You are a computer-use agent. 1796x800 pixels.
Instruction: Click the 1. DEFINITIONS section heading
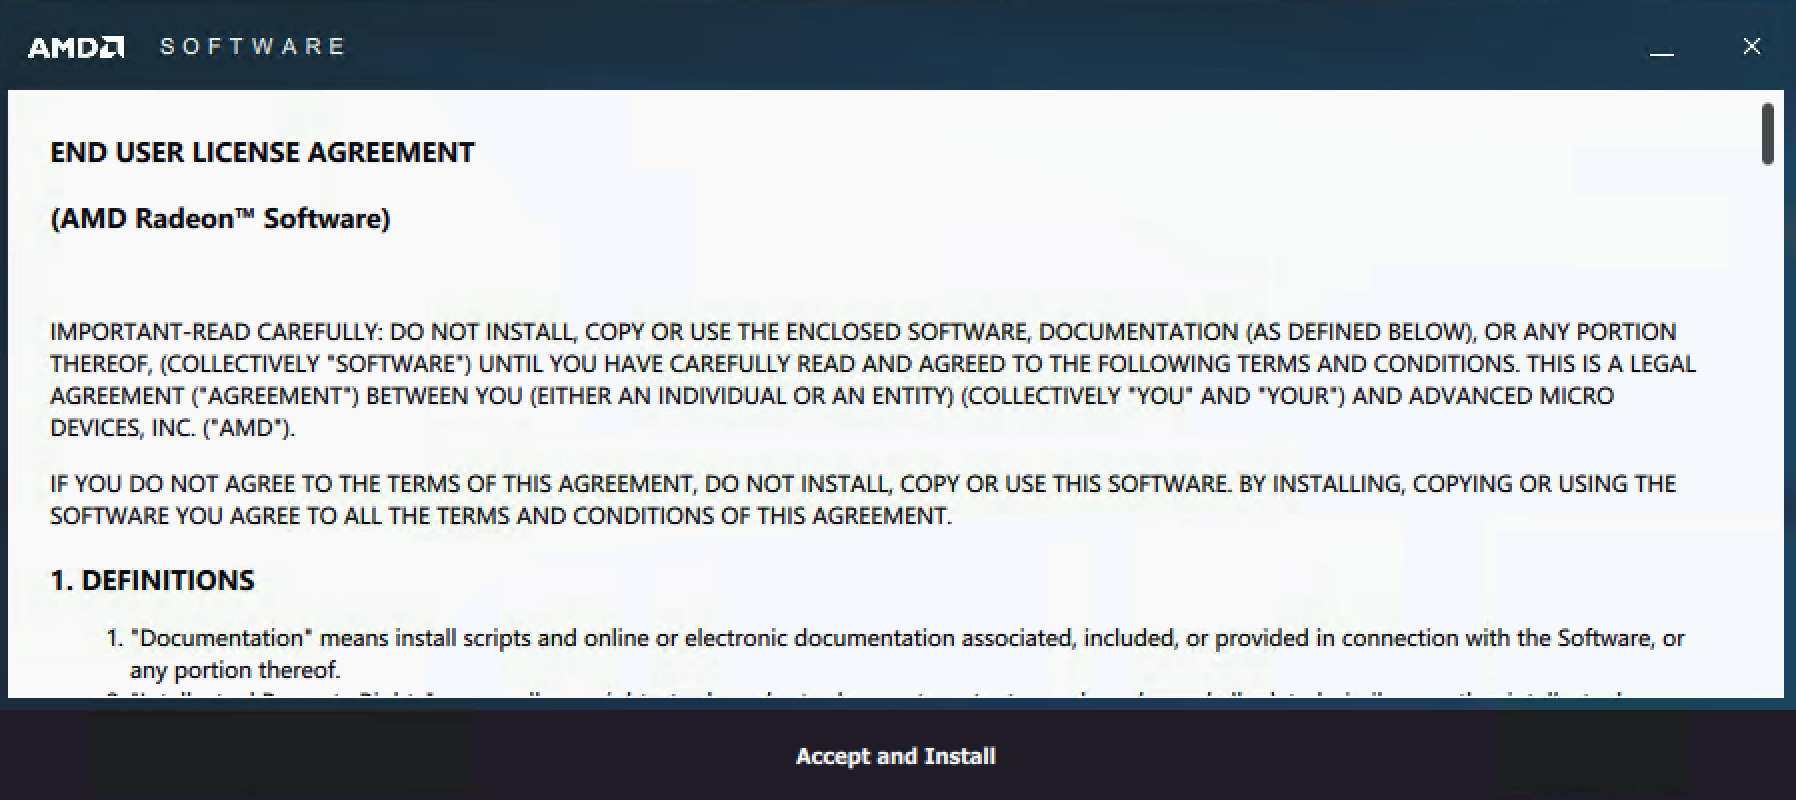[153, 580]
